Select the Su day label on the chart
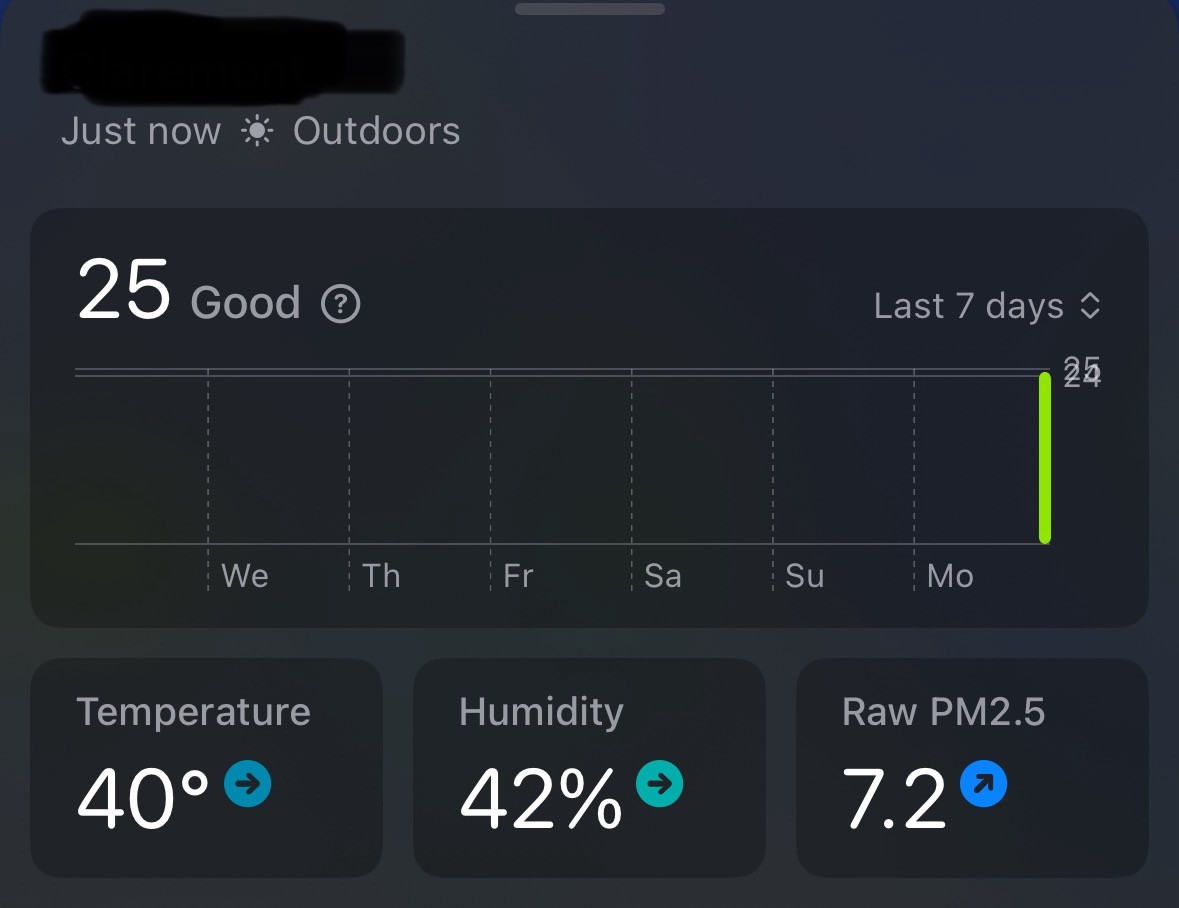Viewport: 1179px width, 908px height. pos(804,576)
